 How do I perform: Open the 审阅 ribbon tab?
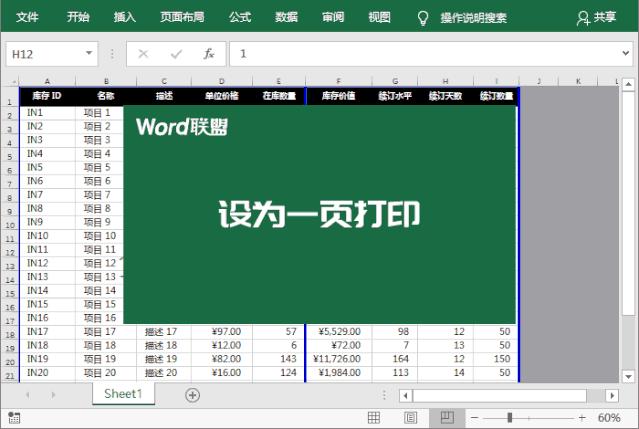coord(333,17)
